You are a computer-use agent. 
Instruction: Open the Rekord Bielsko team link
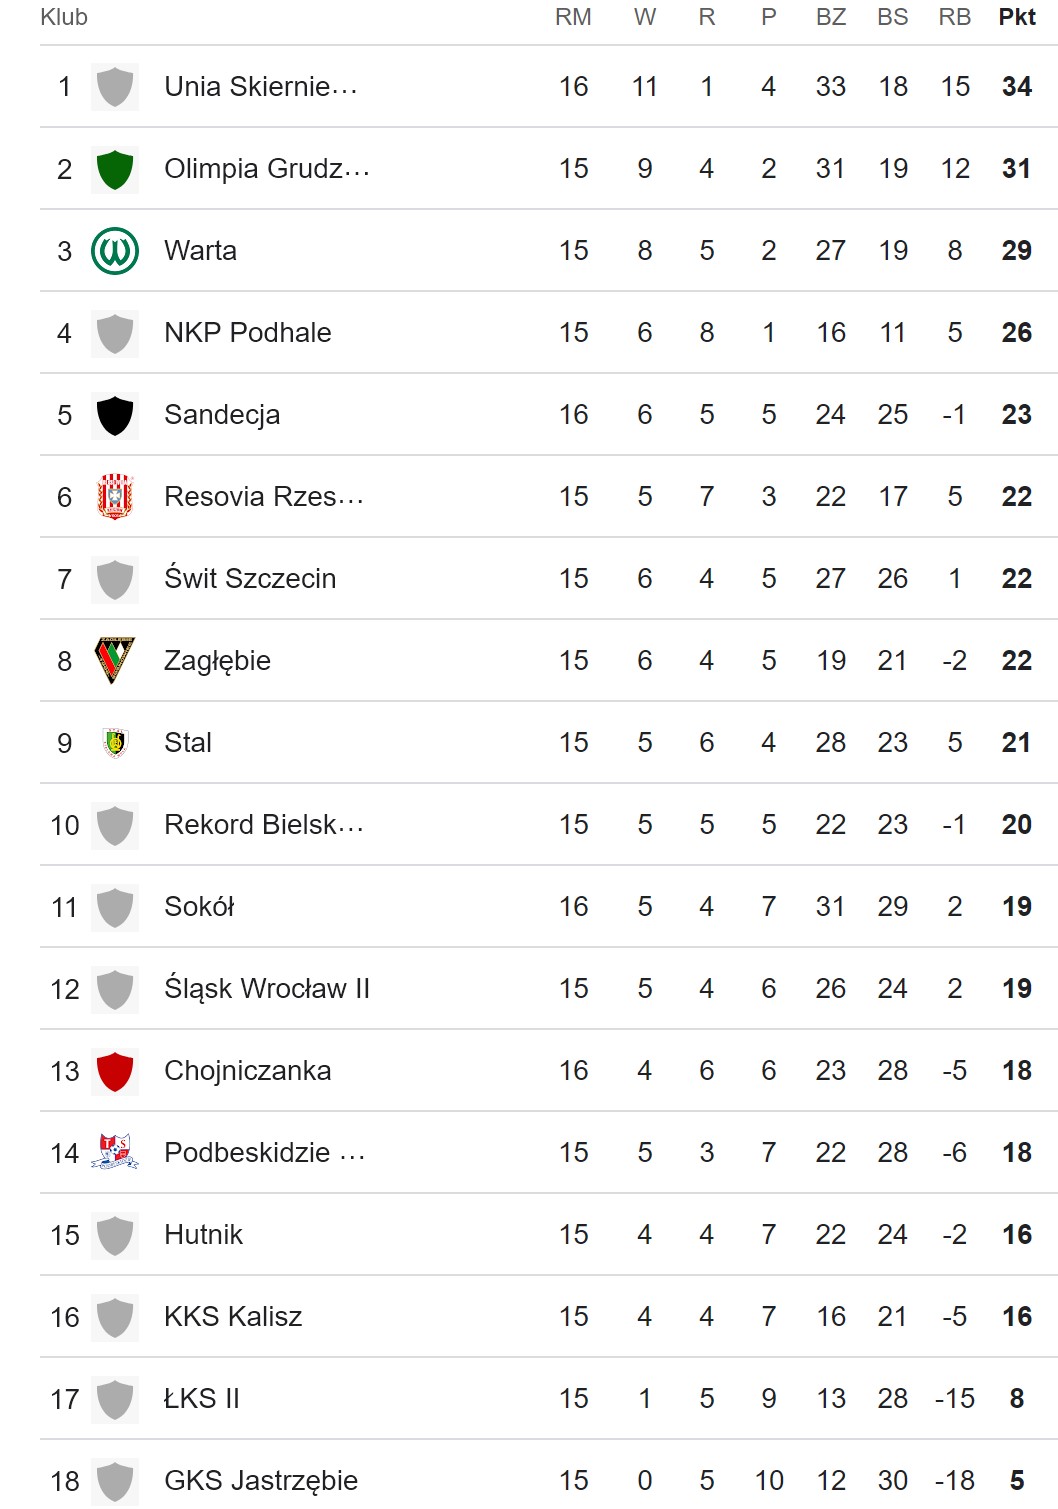(263, 825)
